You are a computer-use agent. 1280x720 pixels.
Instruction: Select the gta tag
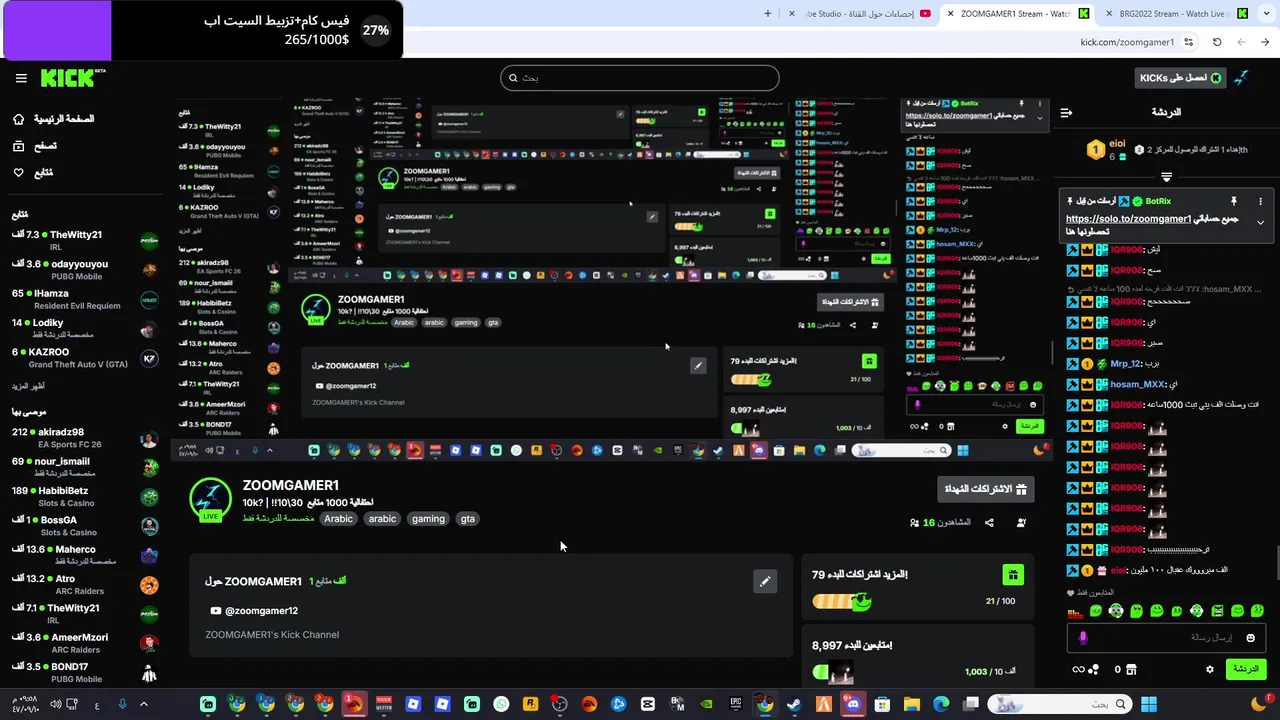(467, 519)
